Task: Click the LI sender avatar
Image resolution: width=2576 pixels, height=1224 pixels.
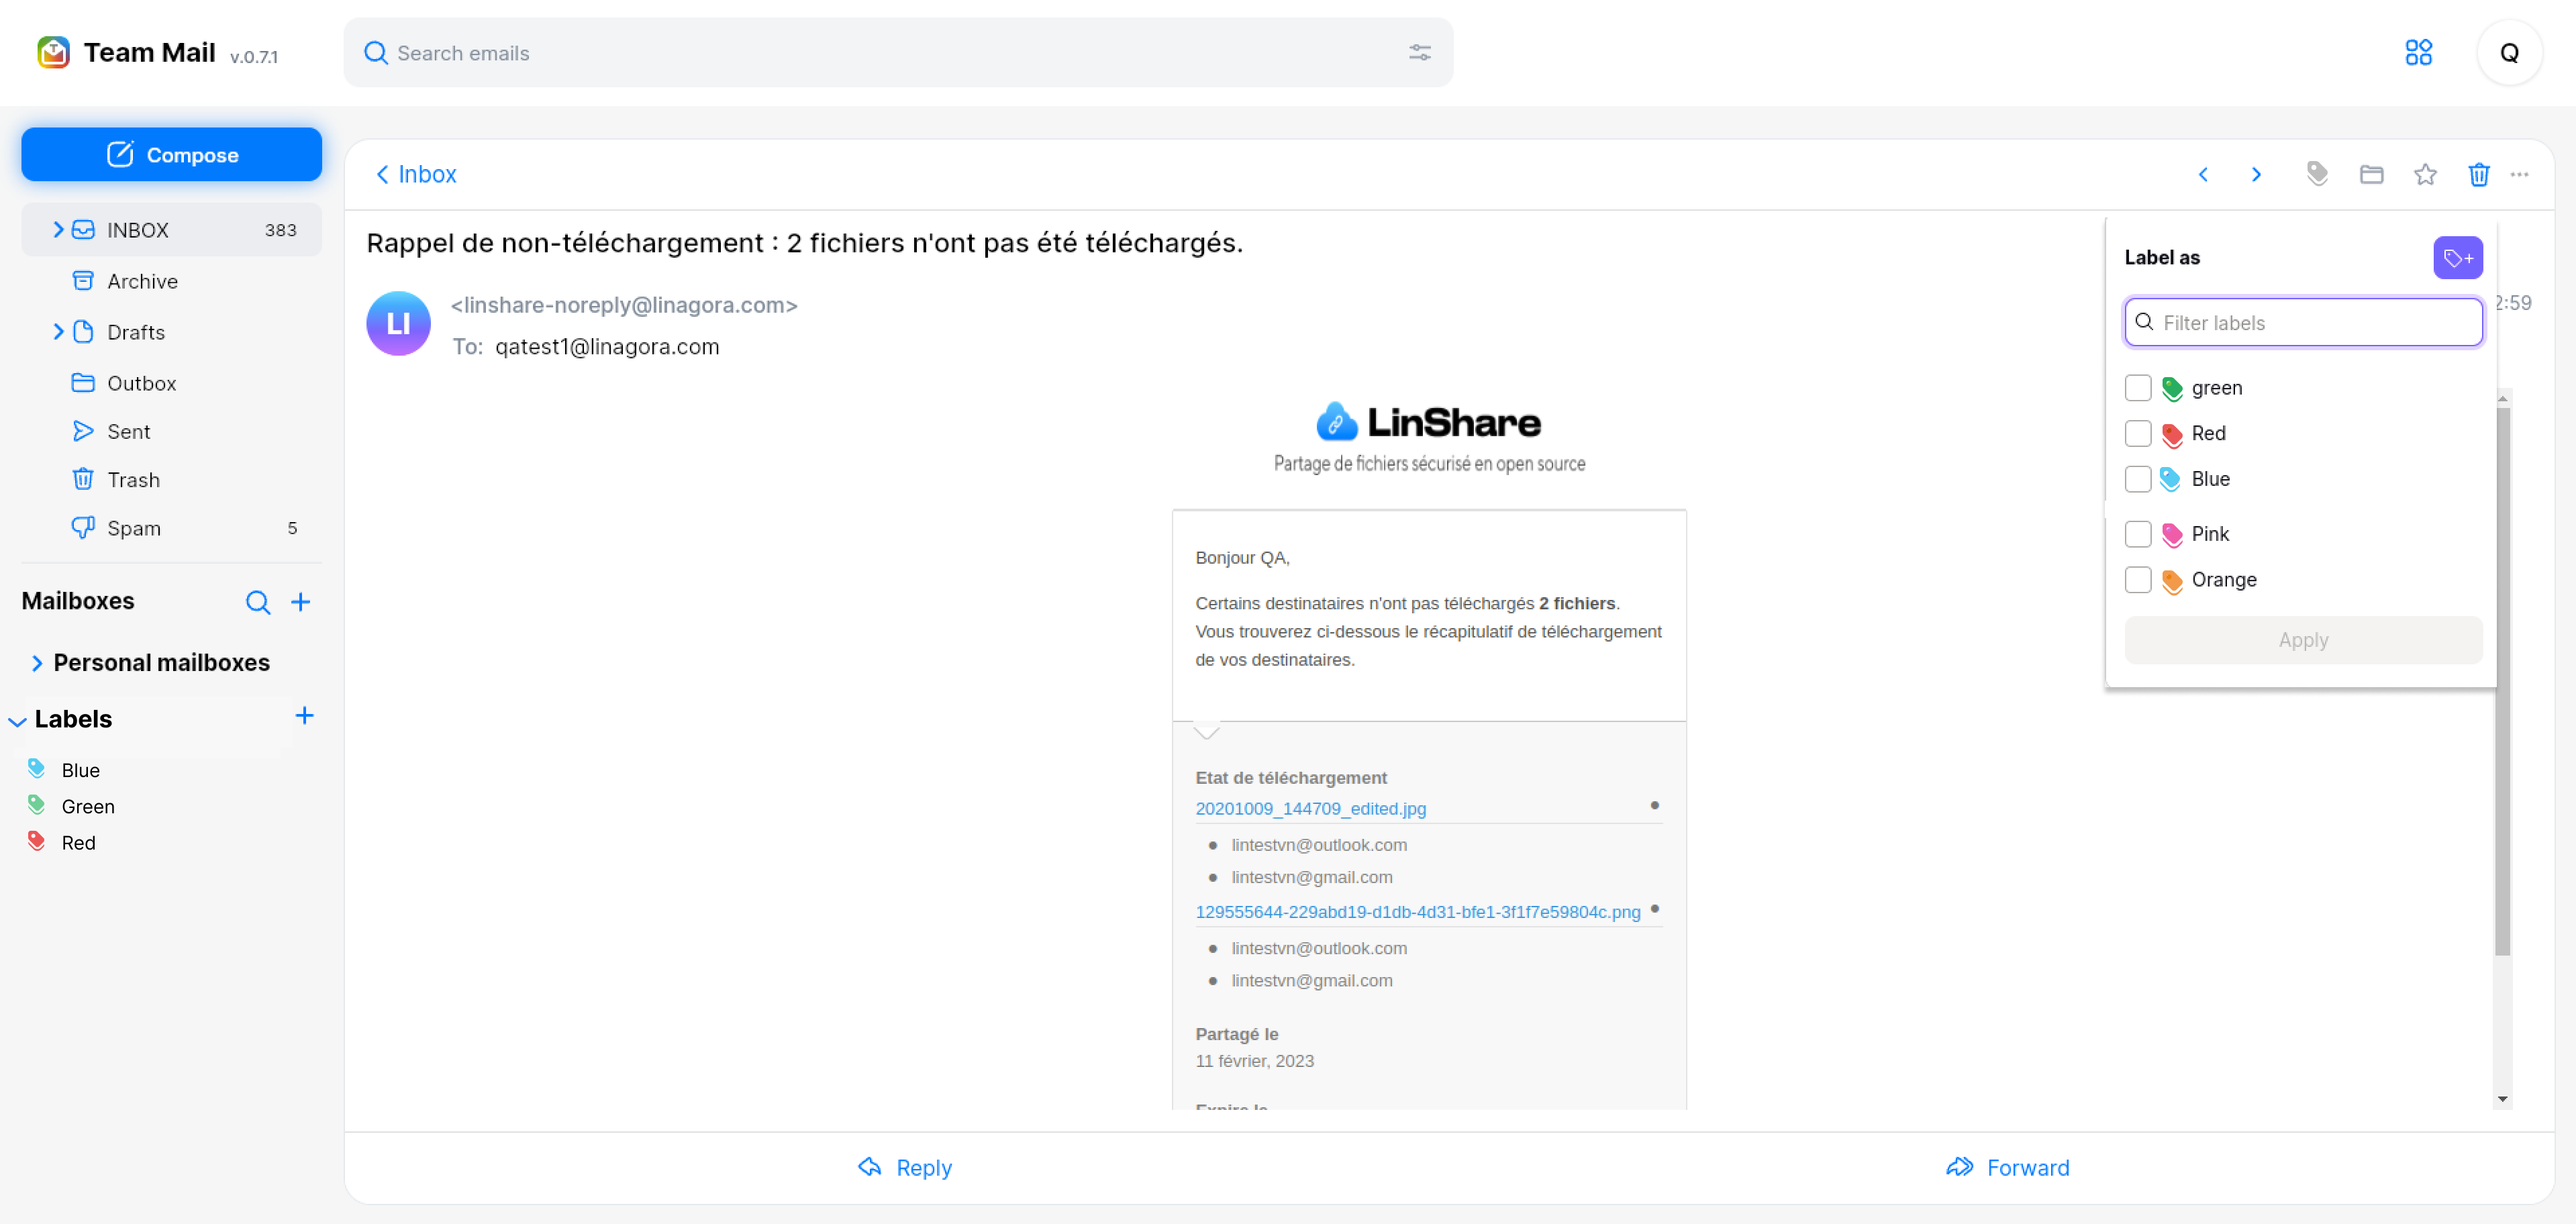Action: pyautogui.click(x=398, y=324)
